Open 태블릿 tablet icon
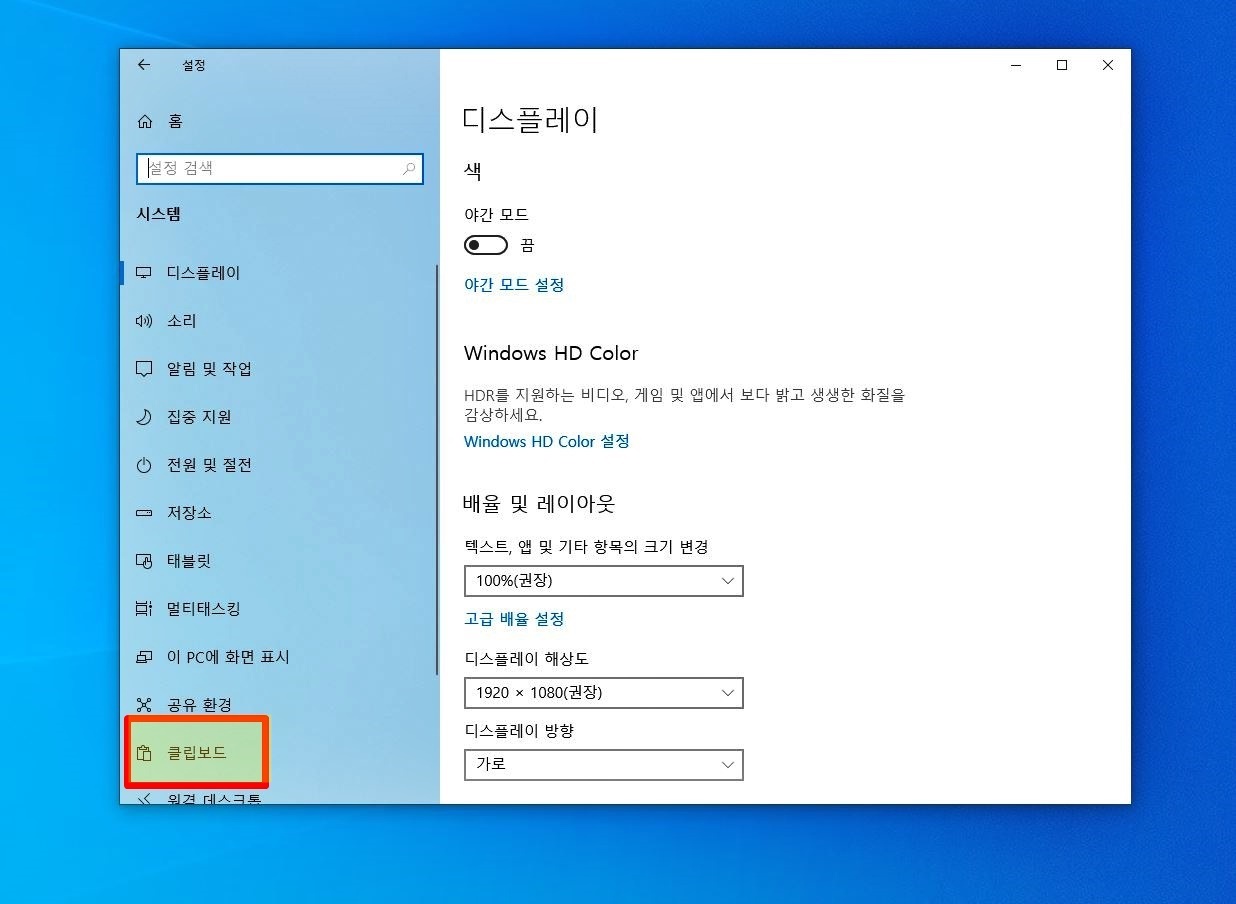The image size is (1236, 904). click(144, 561)
